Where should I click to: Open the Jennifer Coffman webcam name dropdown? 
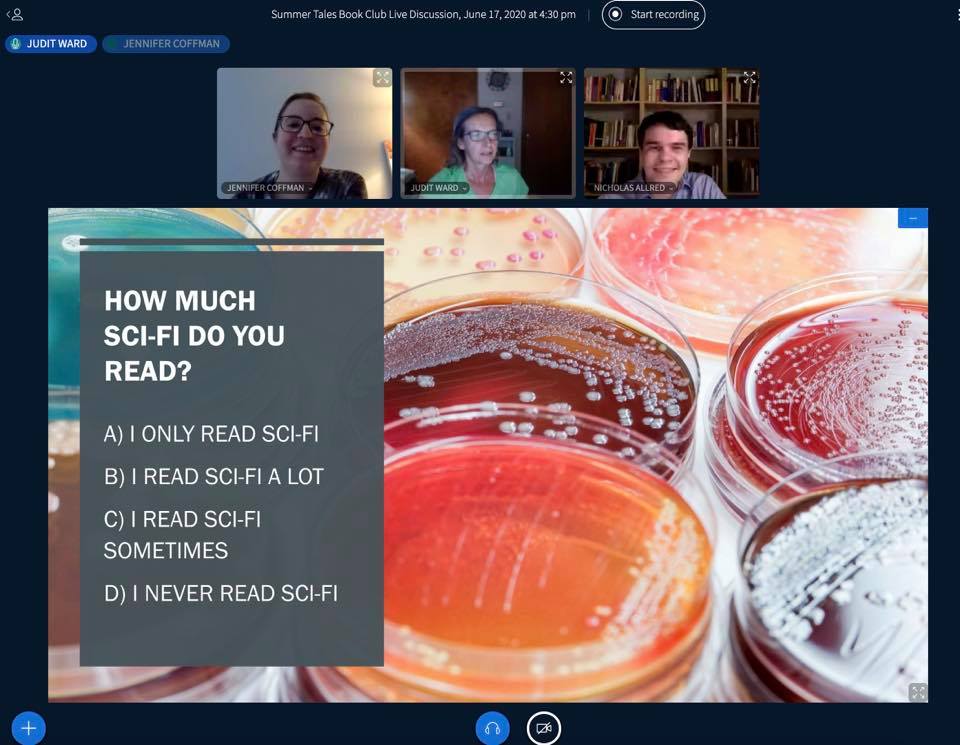click(x=269, y=187)
